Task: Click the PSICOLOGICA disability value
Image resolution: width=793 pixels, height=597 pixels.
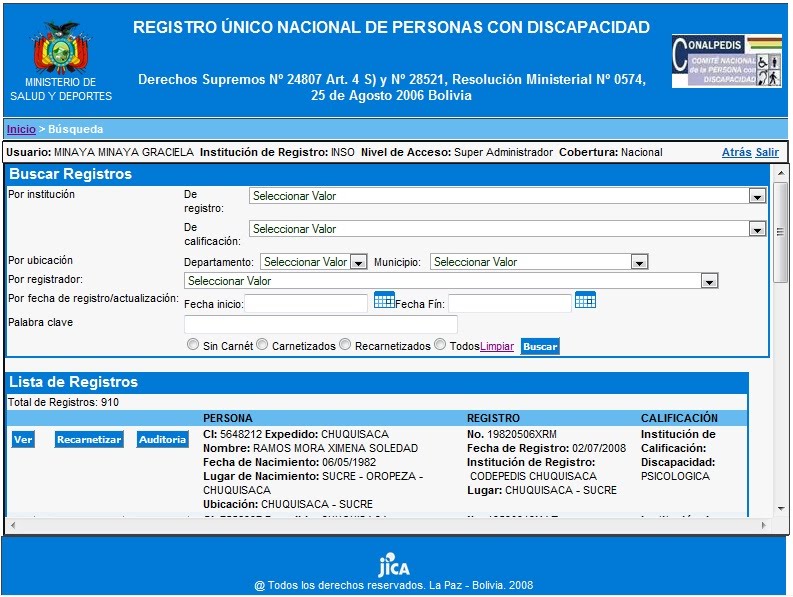Action: (675, 476)
